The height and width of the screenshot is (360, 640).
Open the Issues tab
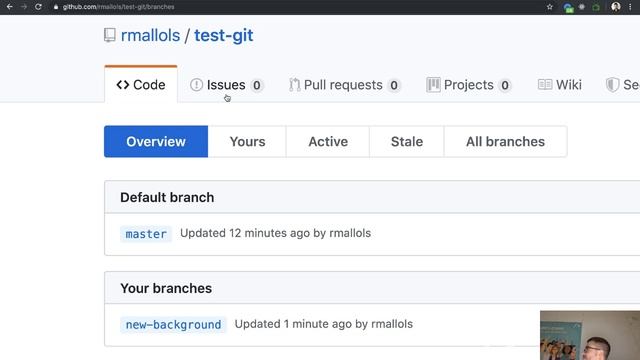click(x=227, y=85)
